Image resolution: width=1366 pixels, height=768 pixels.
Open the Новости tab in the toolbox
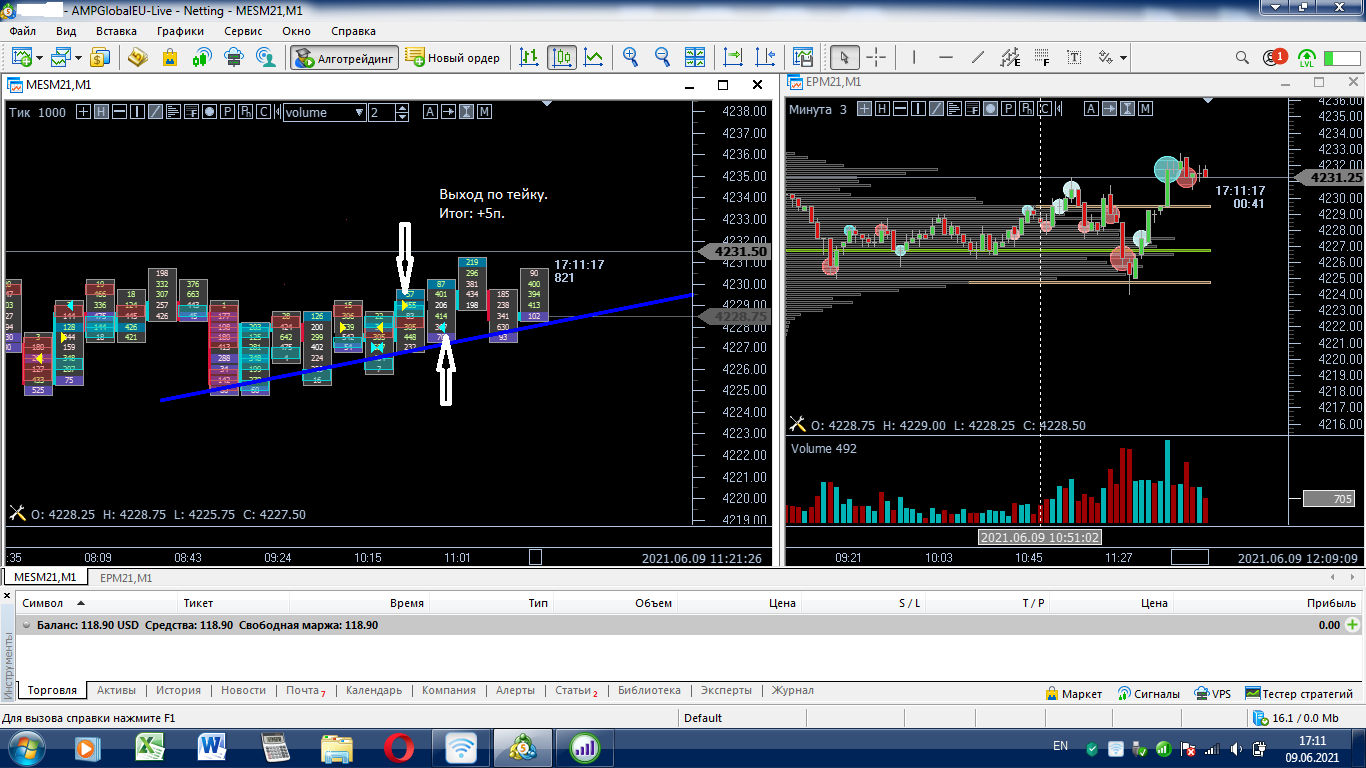pos(243,690)
